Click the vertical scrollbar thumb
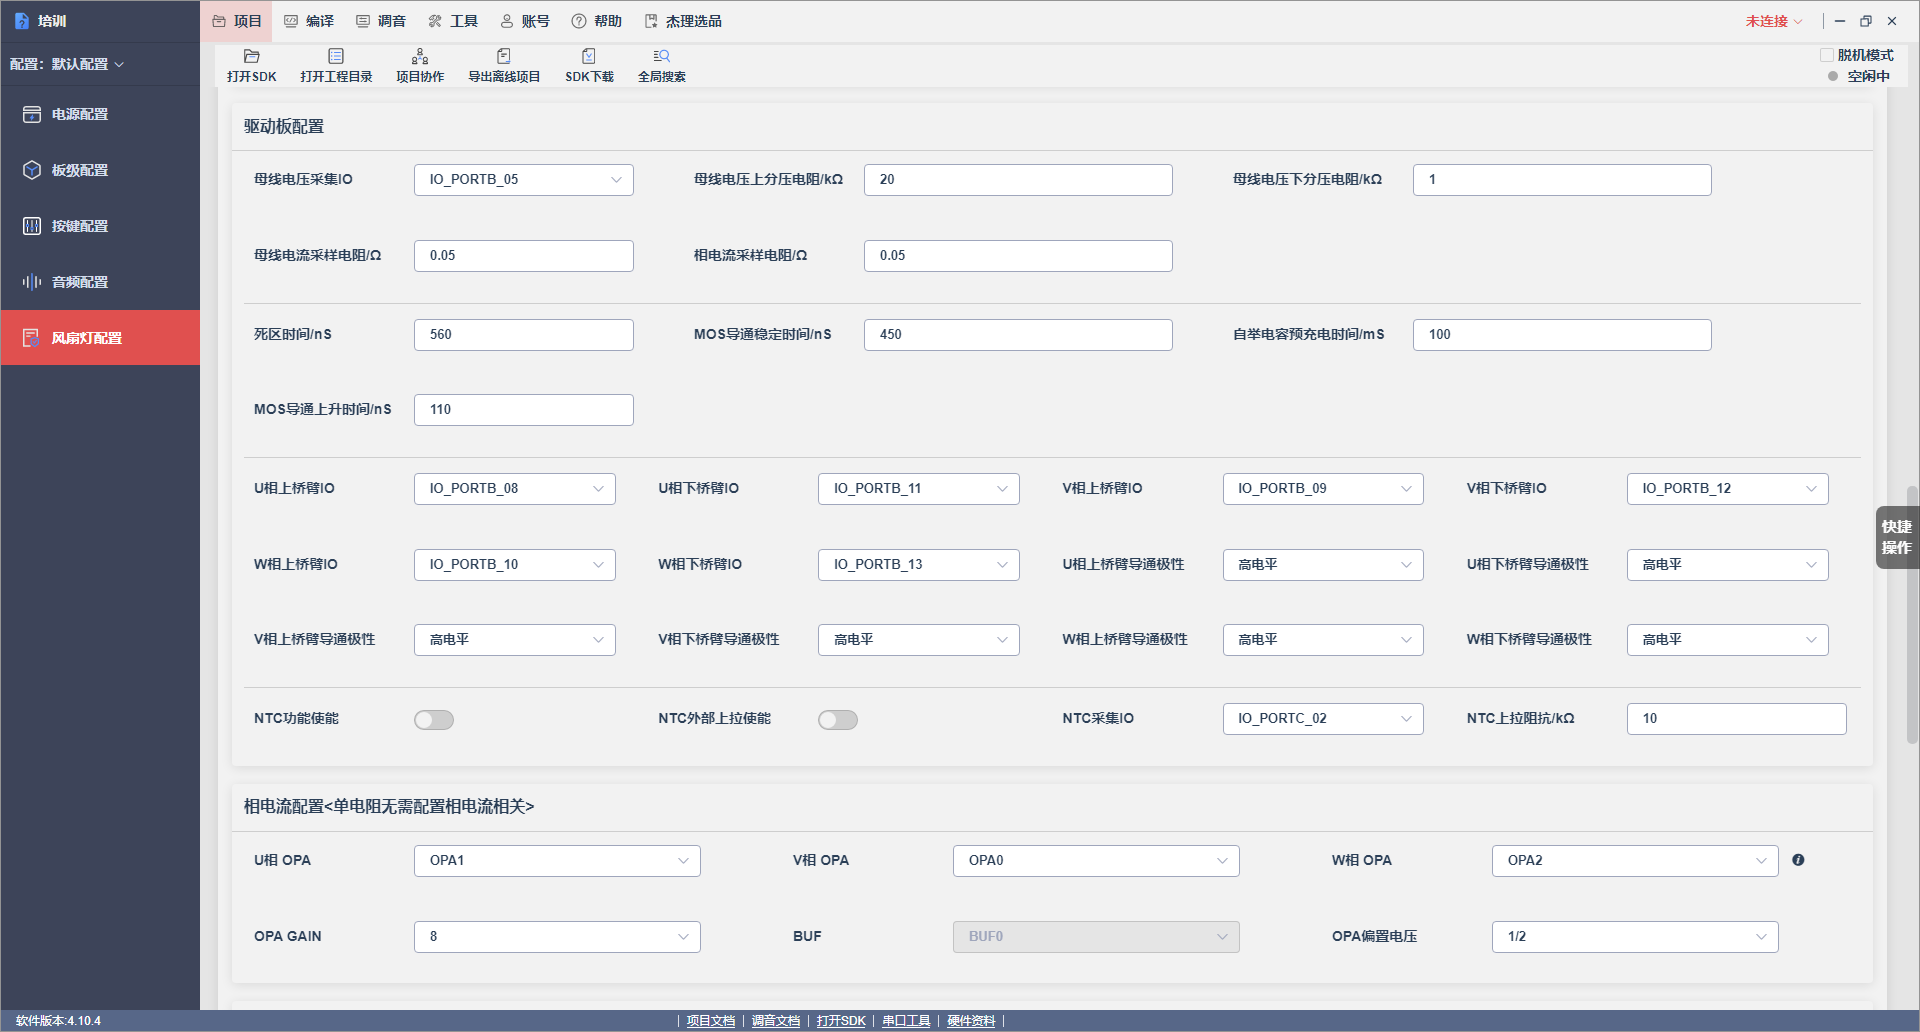This screenshot has width=1920, height=1032. [x=1912, y=615]
